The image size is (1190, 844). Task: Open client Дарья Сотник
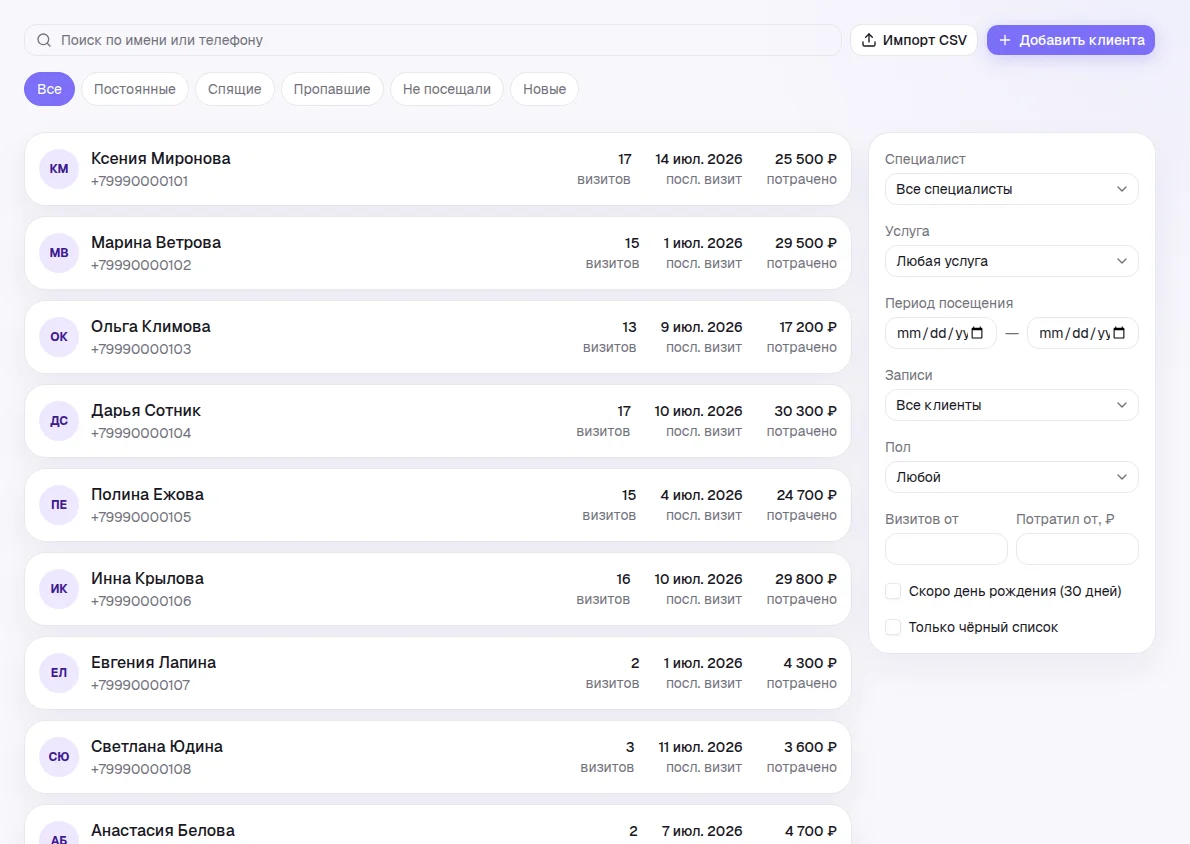point(438,421)
